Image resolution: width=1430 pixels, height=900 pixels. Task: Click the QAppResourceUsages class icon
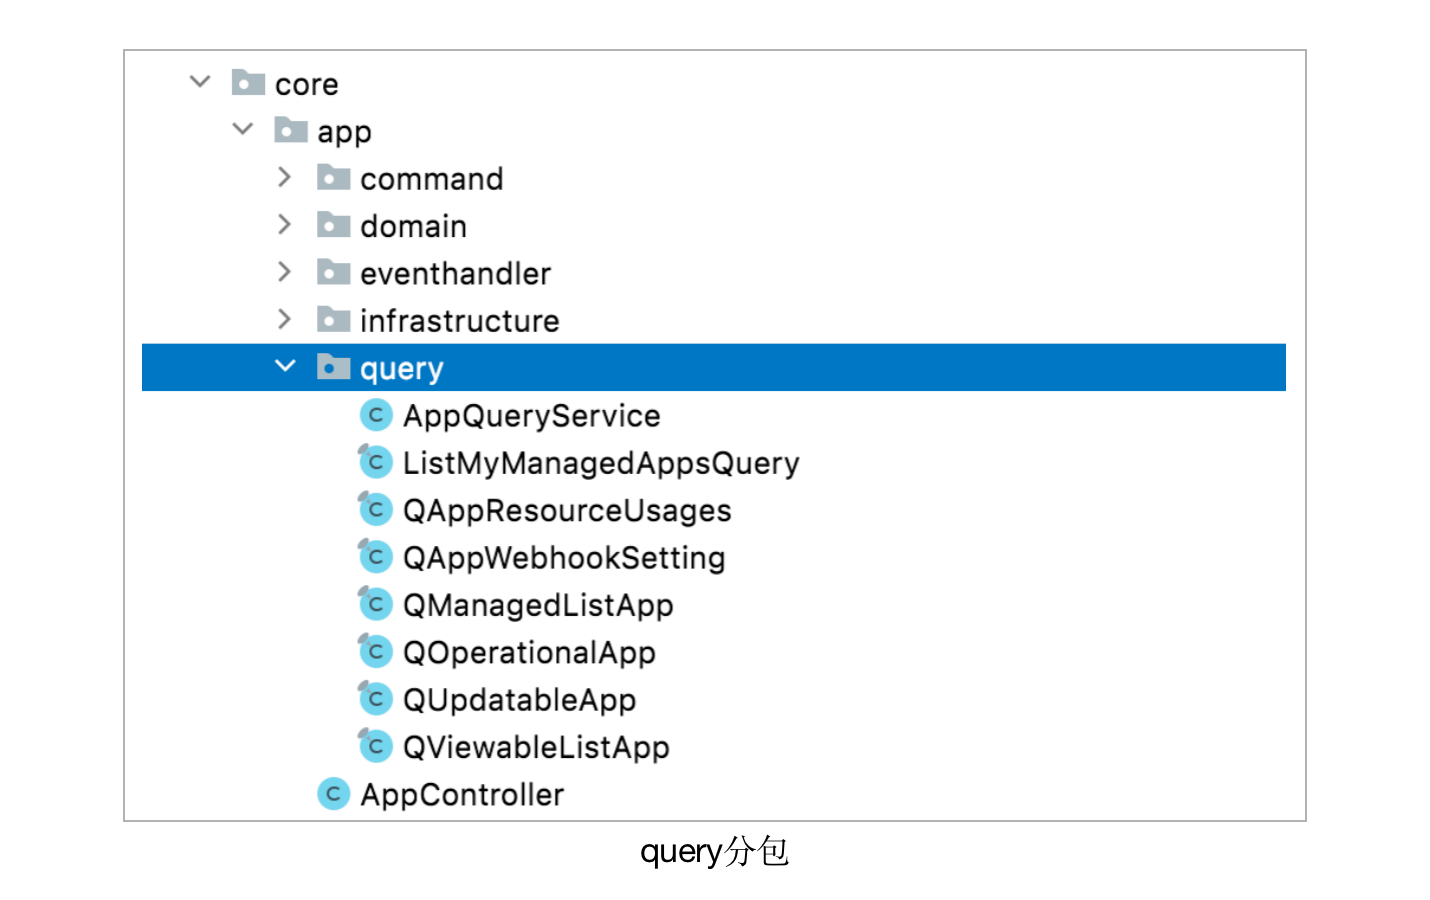tap(376, 510)
